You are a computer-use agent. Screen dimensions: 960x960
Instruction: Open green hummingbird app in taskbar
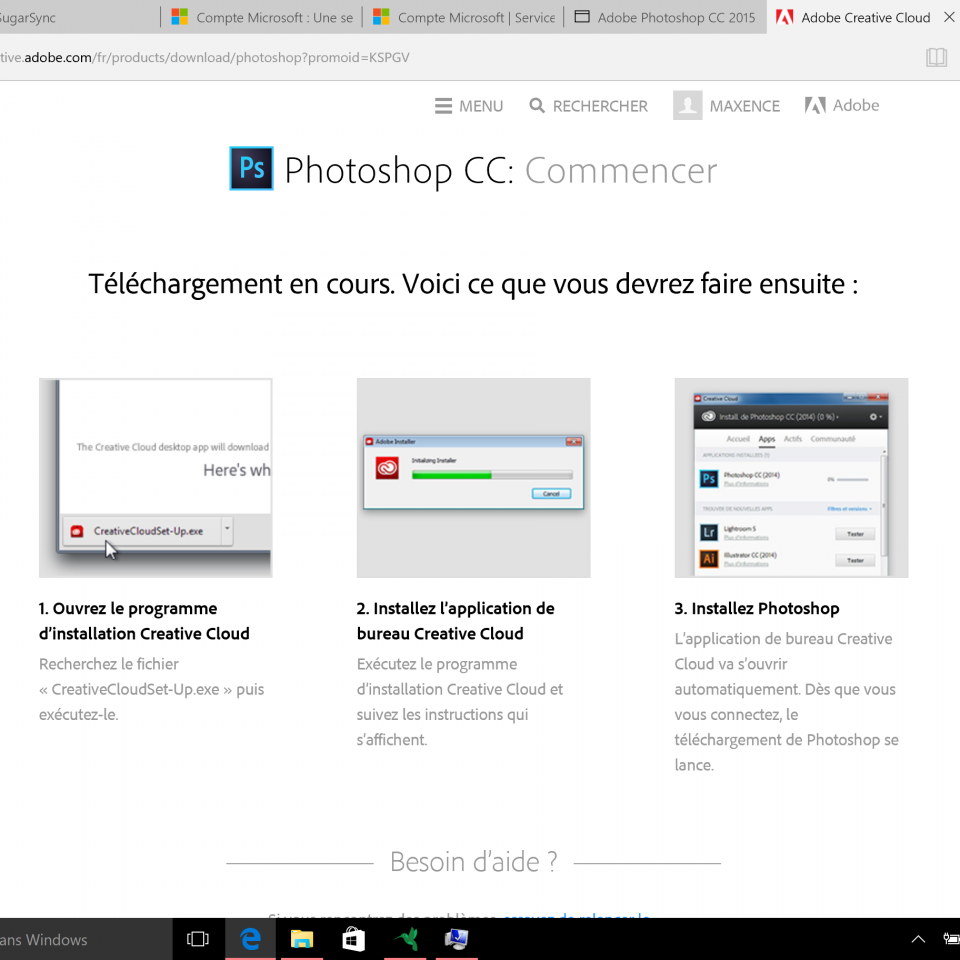point(405,939)
